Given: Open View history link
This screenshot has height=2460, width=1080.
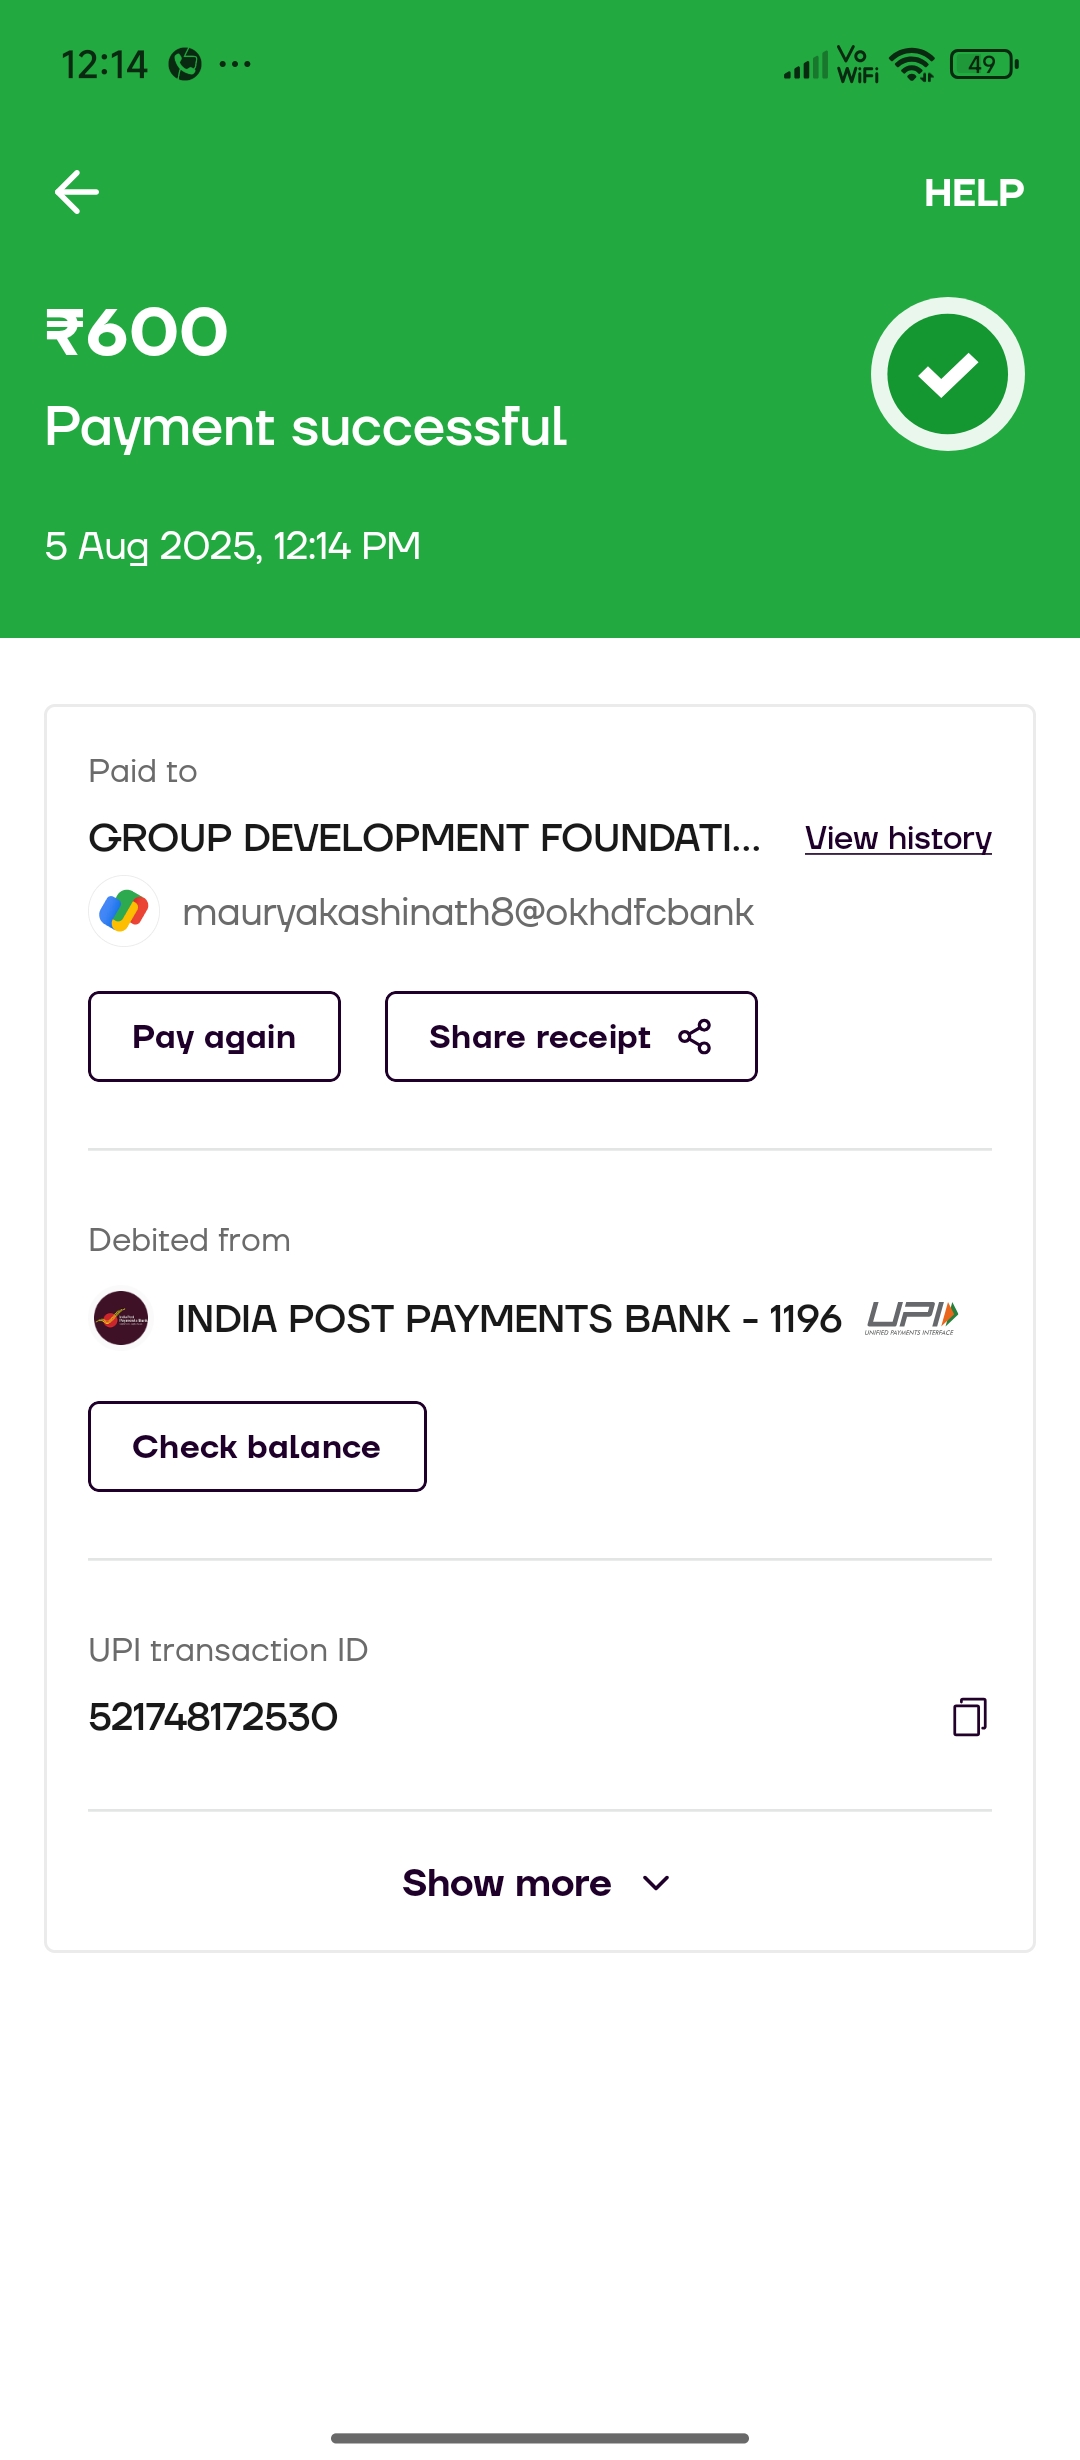Looking at the screenshot, I should click(x=898, y=838).
